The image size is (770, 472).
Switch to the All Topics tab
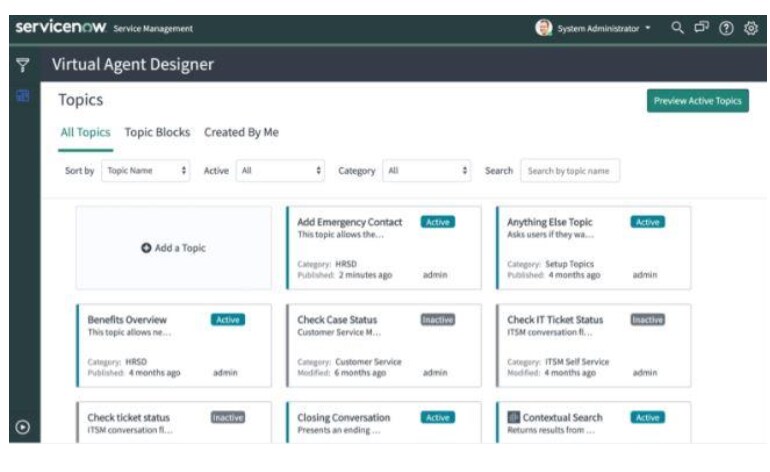click(85, 132)
